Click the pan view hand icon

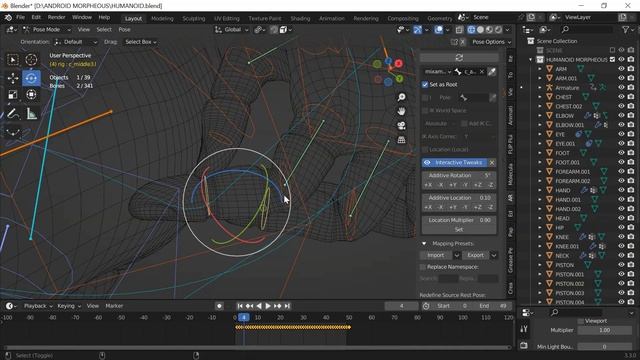(x=402, y=111)
